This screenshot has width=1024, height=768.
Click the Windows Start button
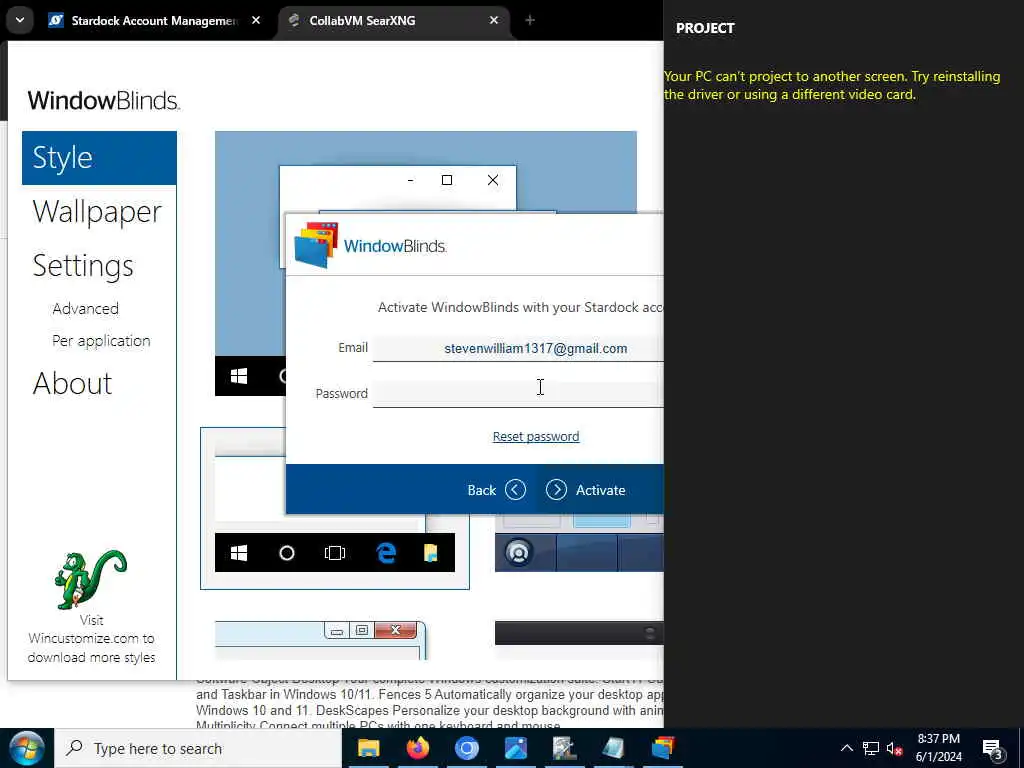pyautogui.click(x=27, y=748)
